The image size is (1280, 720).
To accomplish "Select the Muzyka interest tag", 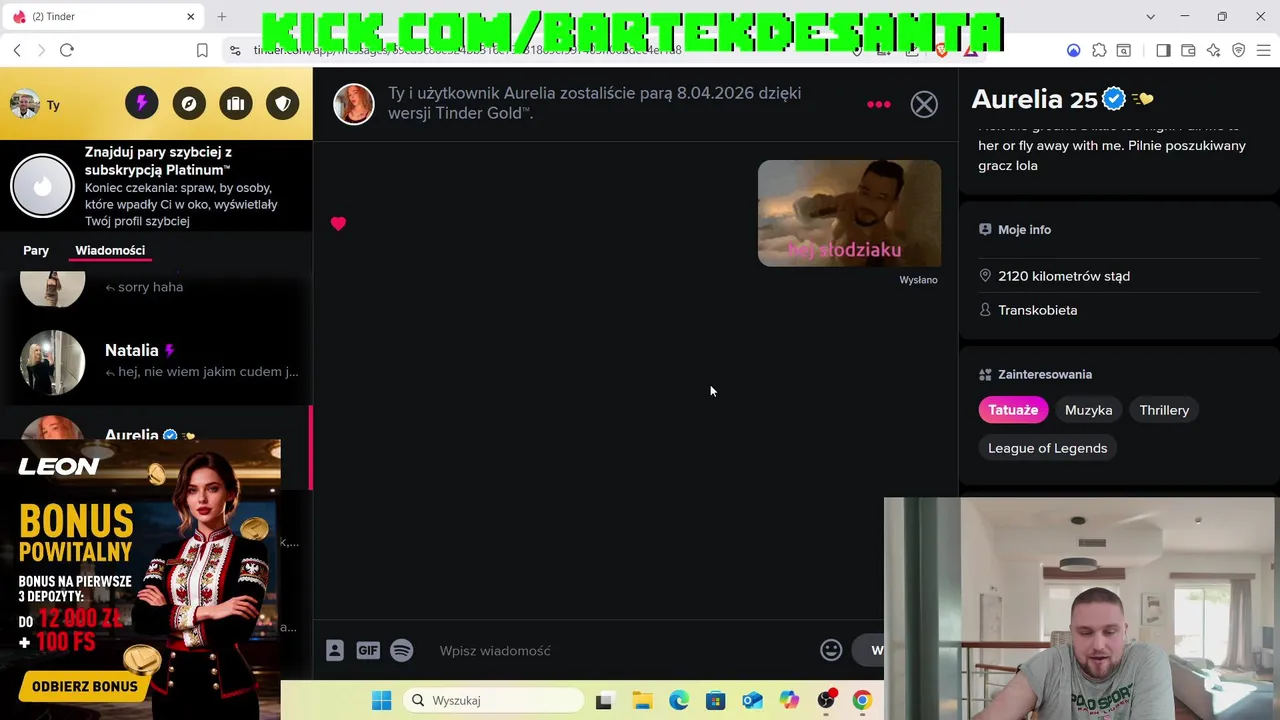I will pos(1089,410).
